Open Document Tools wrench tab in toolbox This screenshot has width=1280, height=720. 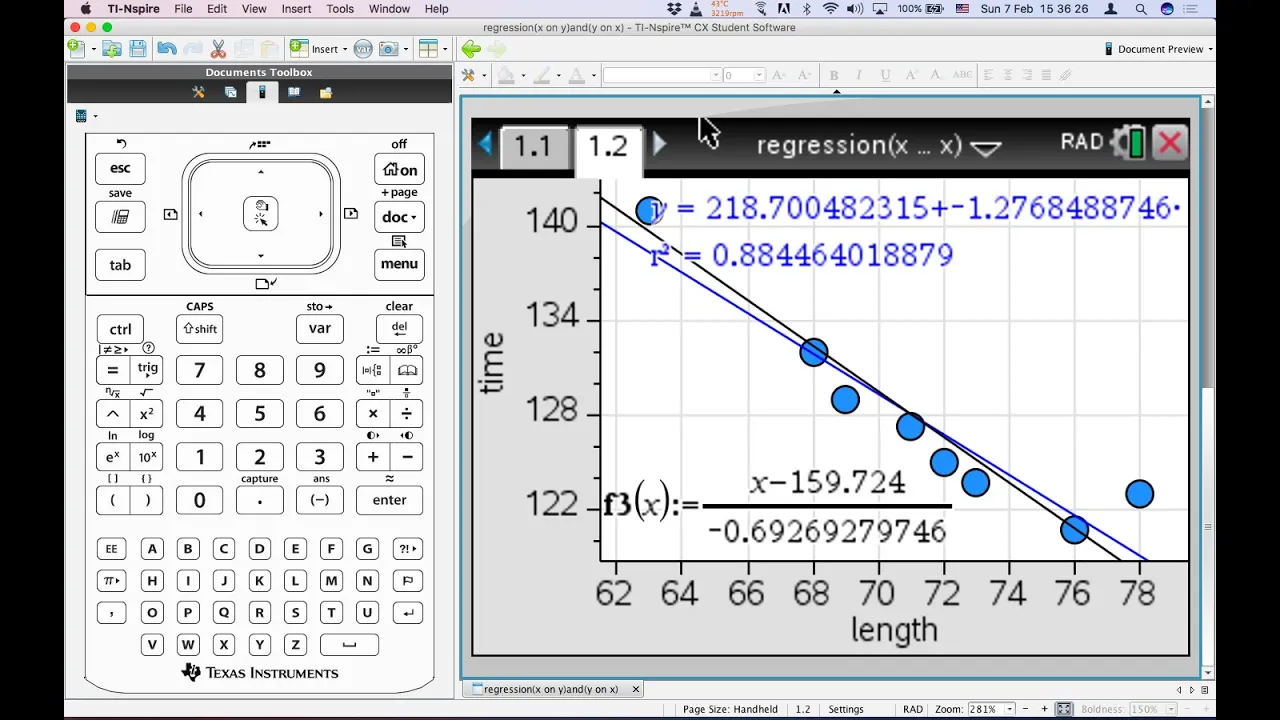click(199, 92)
